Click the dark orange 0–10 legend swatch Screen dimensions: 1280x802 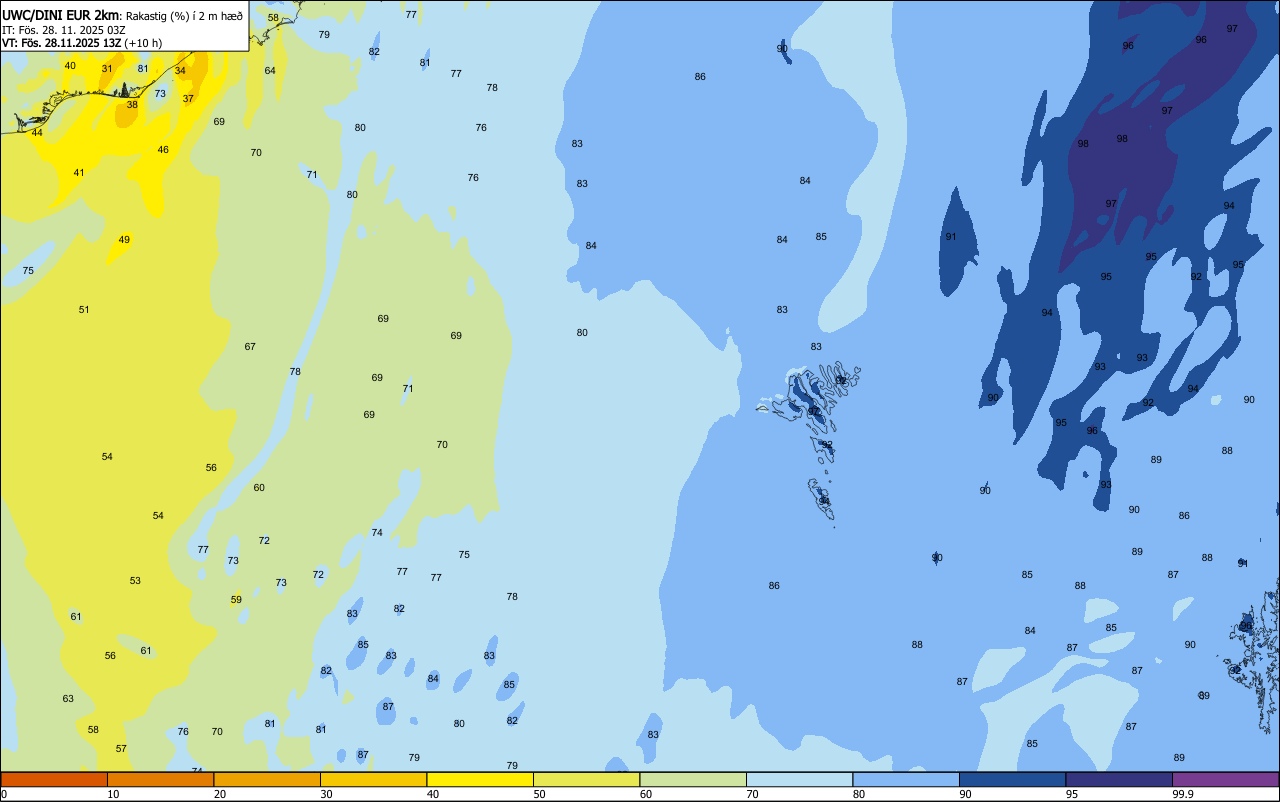click(54, 779)
